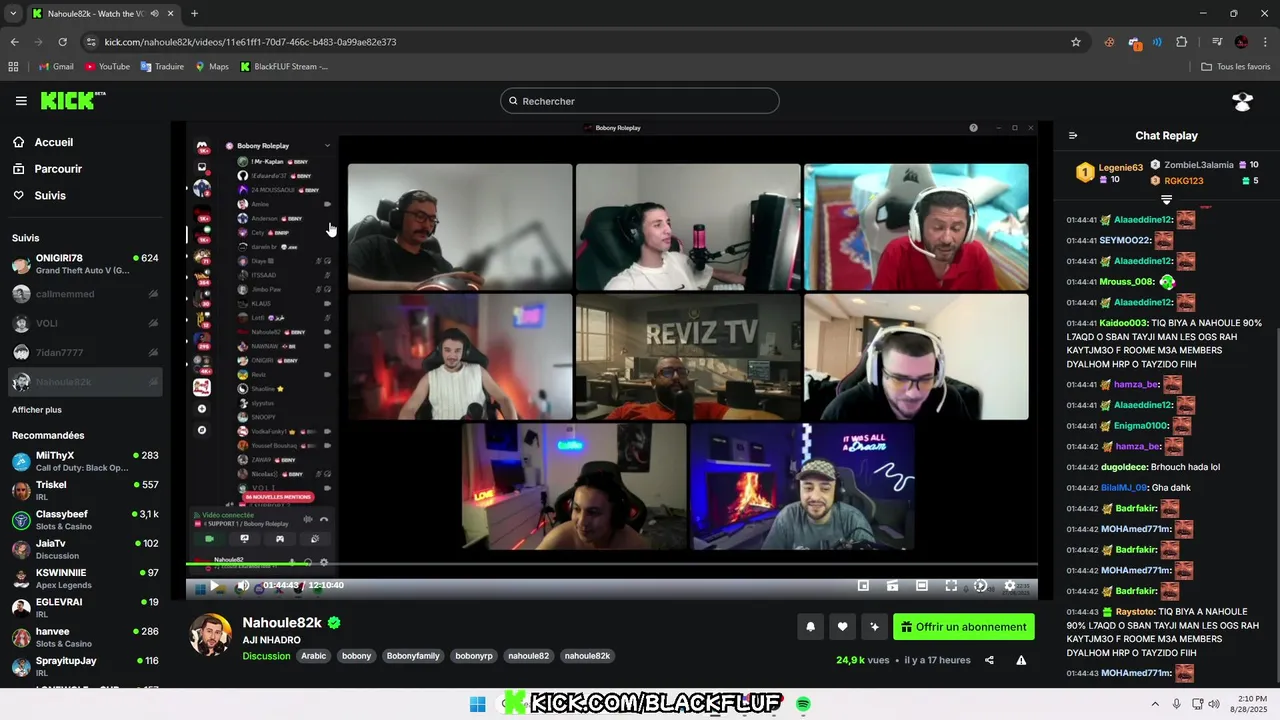Open recommended channel Triskel
The width and height of the screenshot is (1280, 720).
[x=85, y=490]
